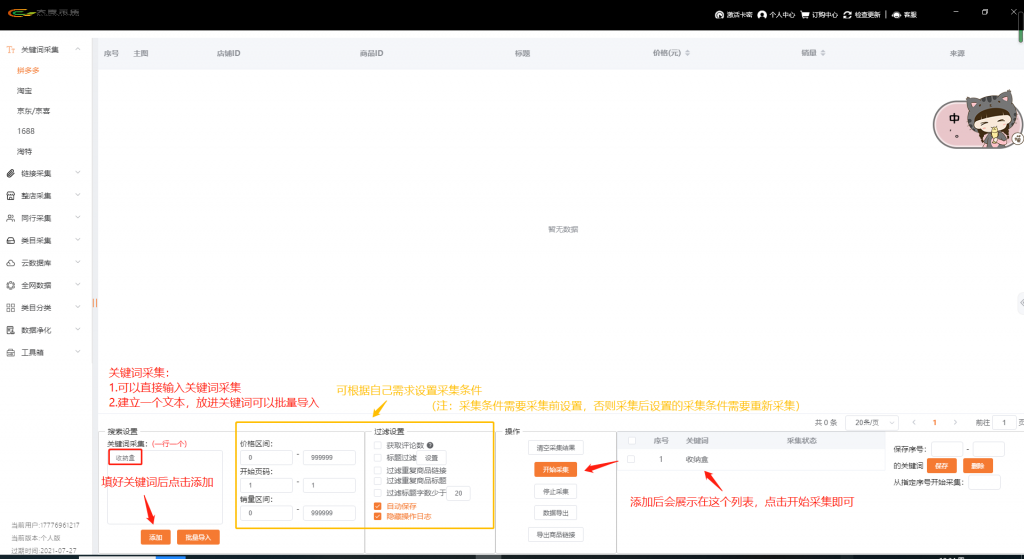Click the 类目采集 inbox icon
The image size is (1024, 559).
pos(10,240)
